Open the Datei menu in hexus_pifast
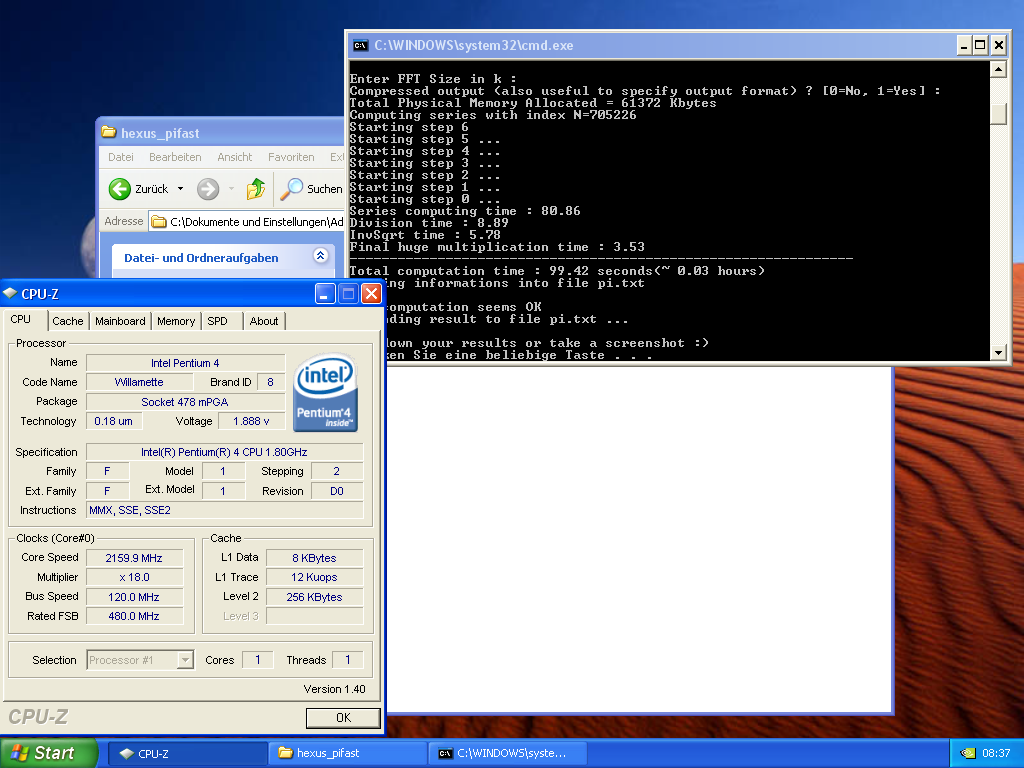1024x768 pixels. click(x=121, y=157)
